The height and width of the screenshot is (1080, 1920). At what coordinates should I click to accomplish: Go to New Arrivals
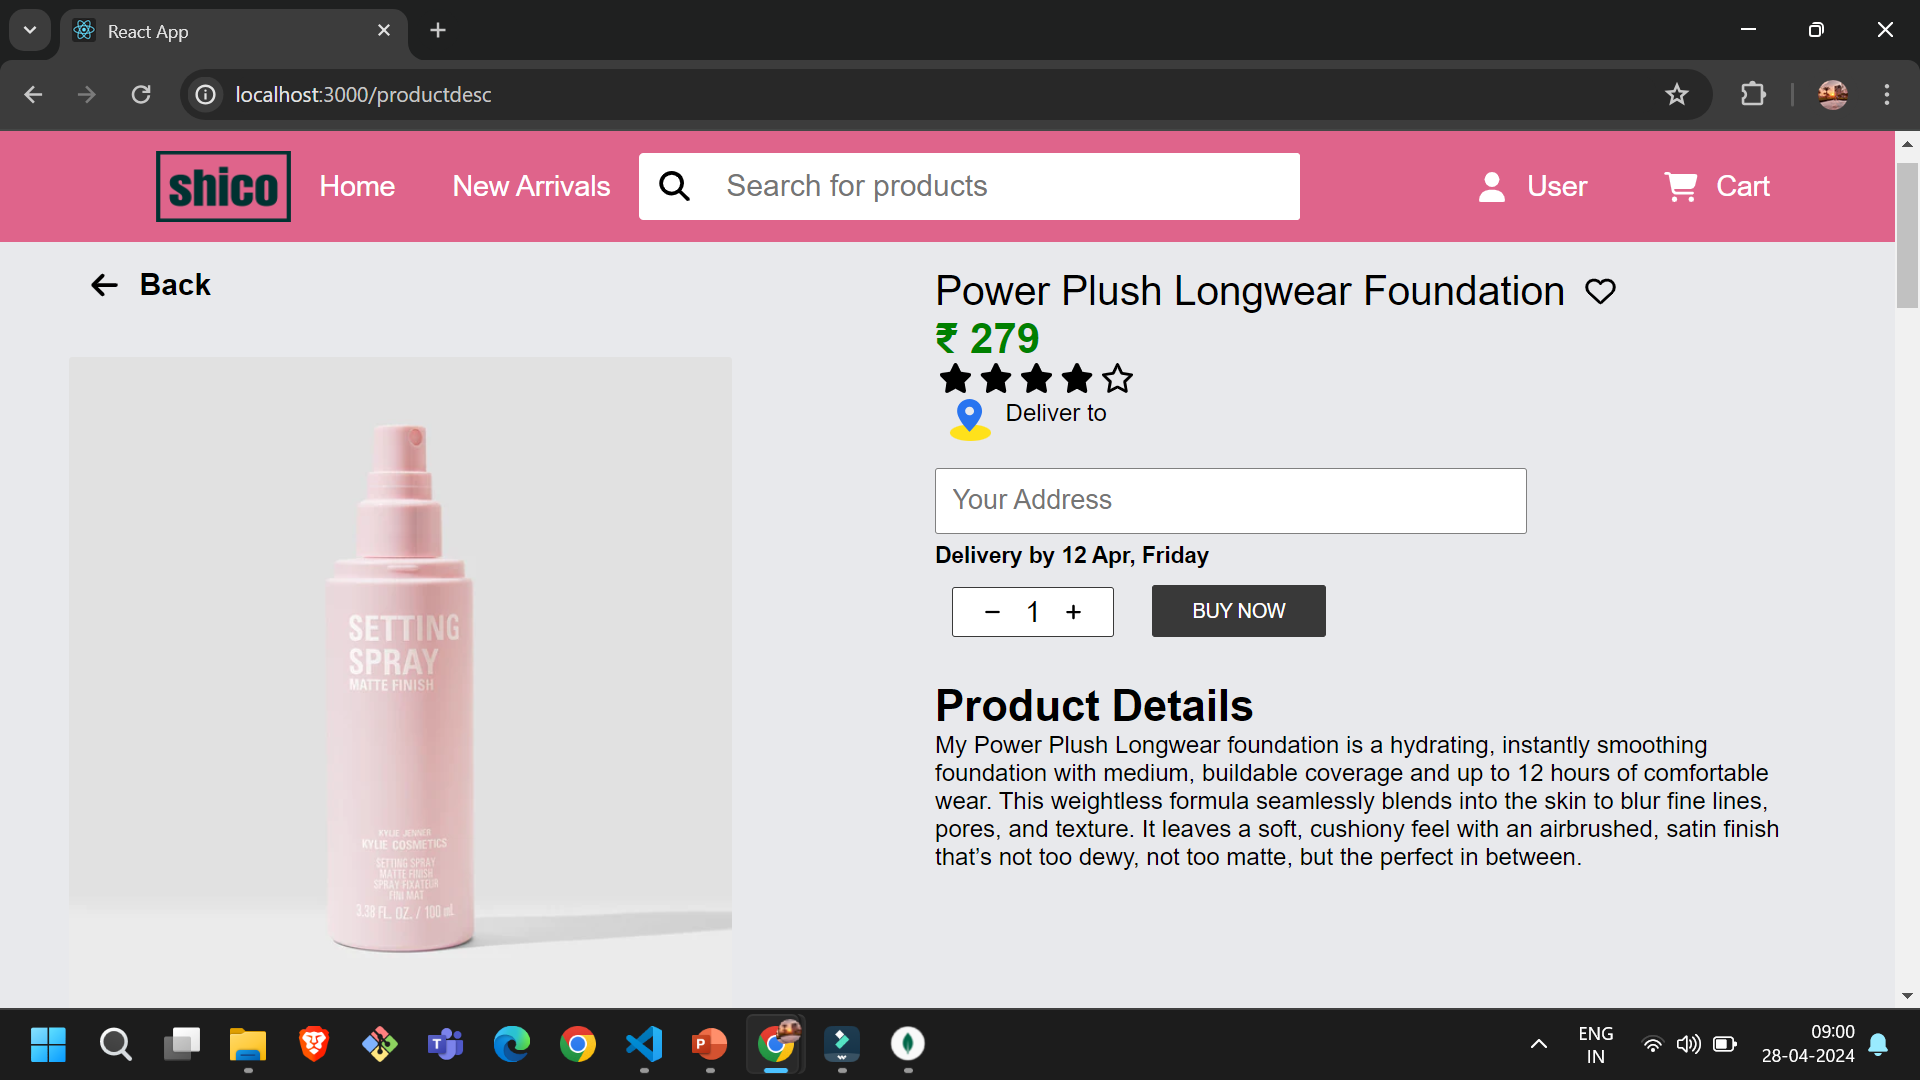[x=531, y=186]
